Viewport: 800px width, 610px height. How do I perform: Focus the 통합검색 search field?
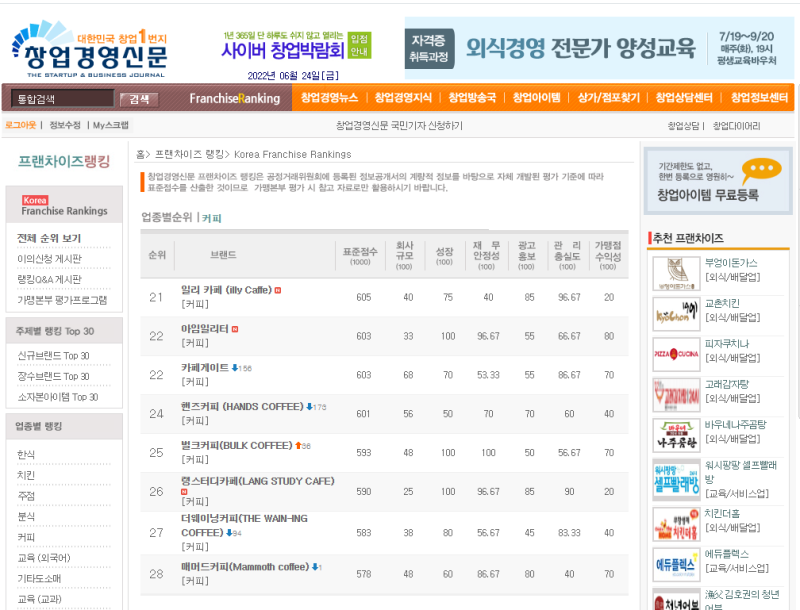(63, 99)
